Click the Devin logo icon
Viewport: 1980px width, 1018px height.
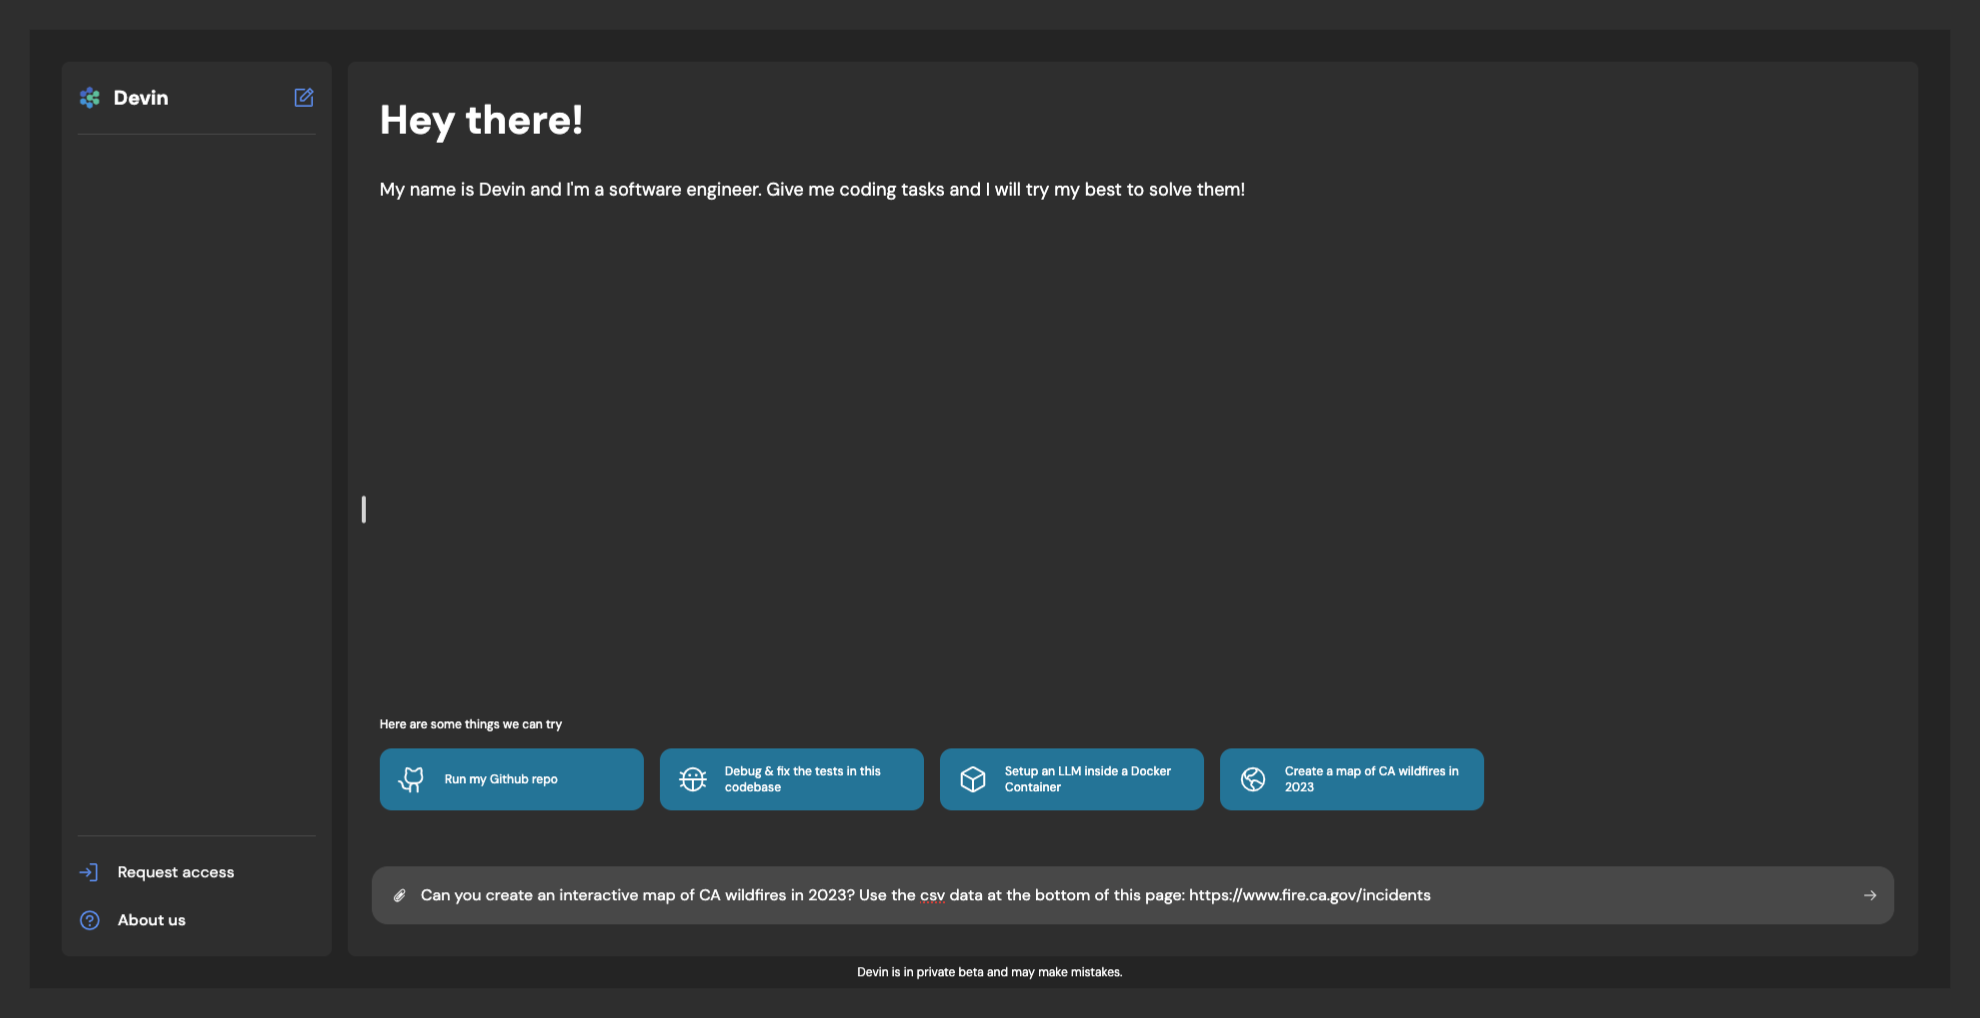[x=90, y=97]
